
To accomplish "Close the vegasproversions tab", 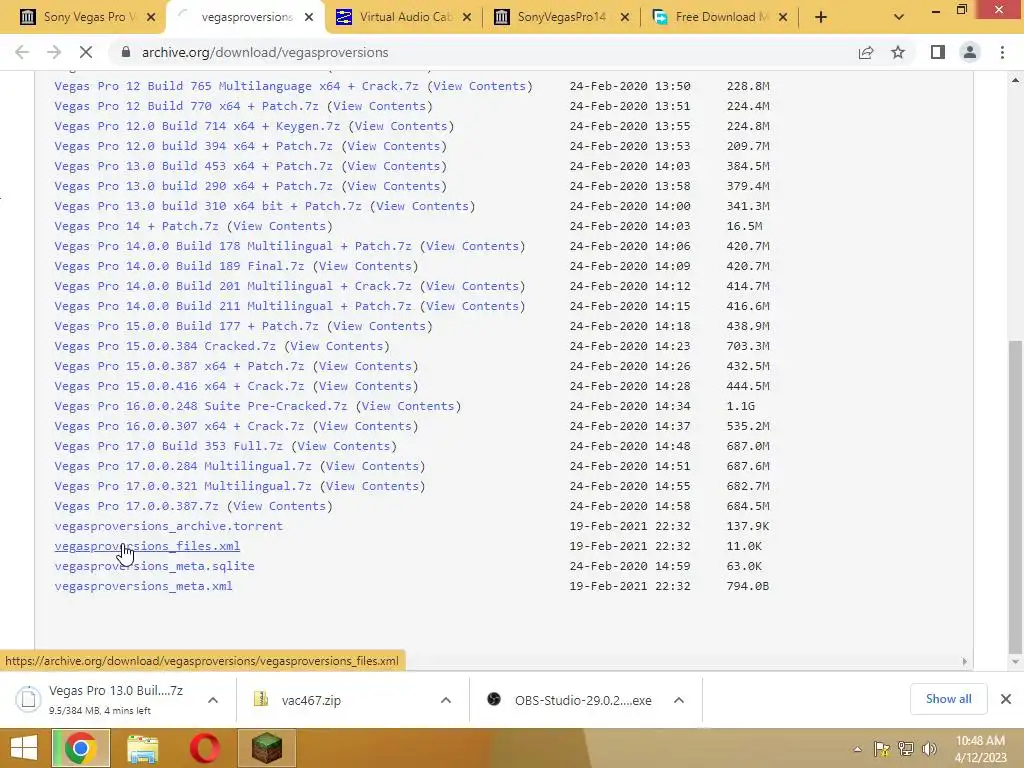I will pyautogui.click(x=309, y=17).
